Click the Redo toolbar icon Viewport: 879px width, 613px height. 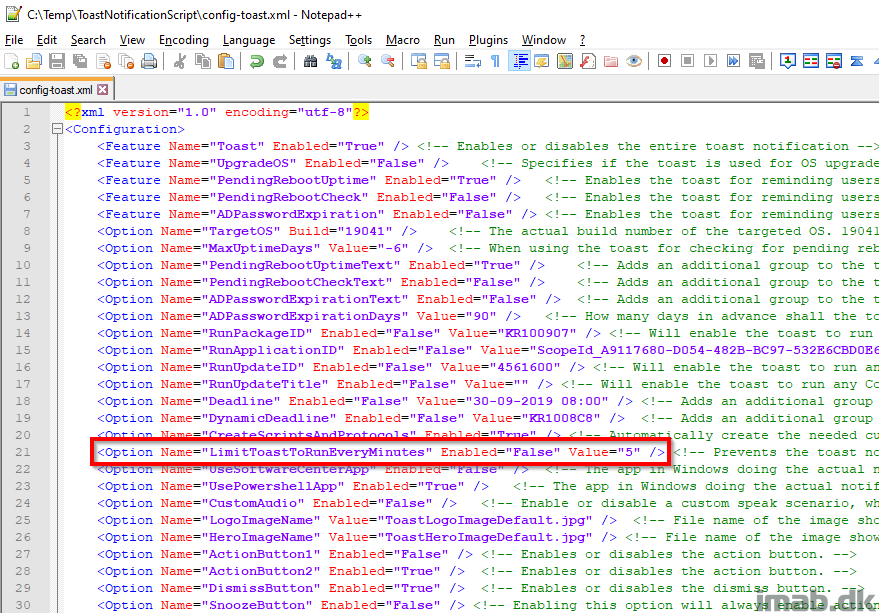[x=279, y=61]
